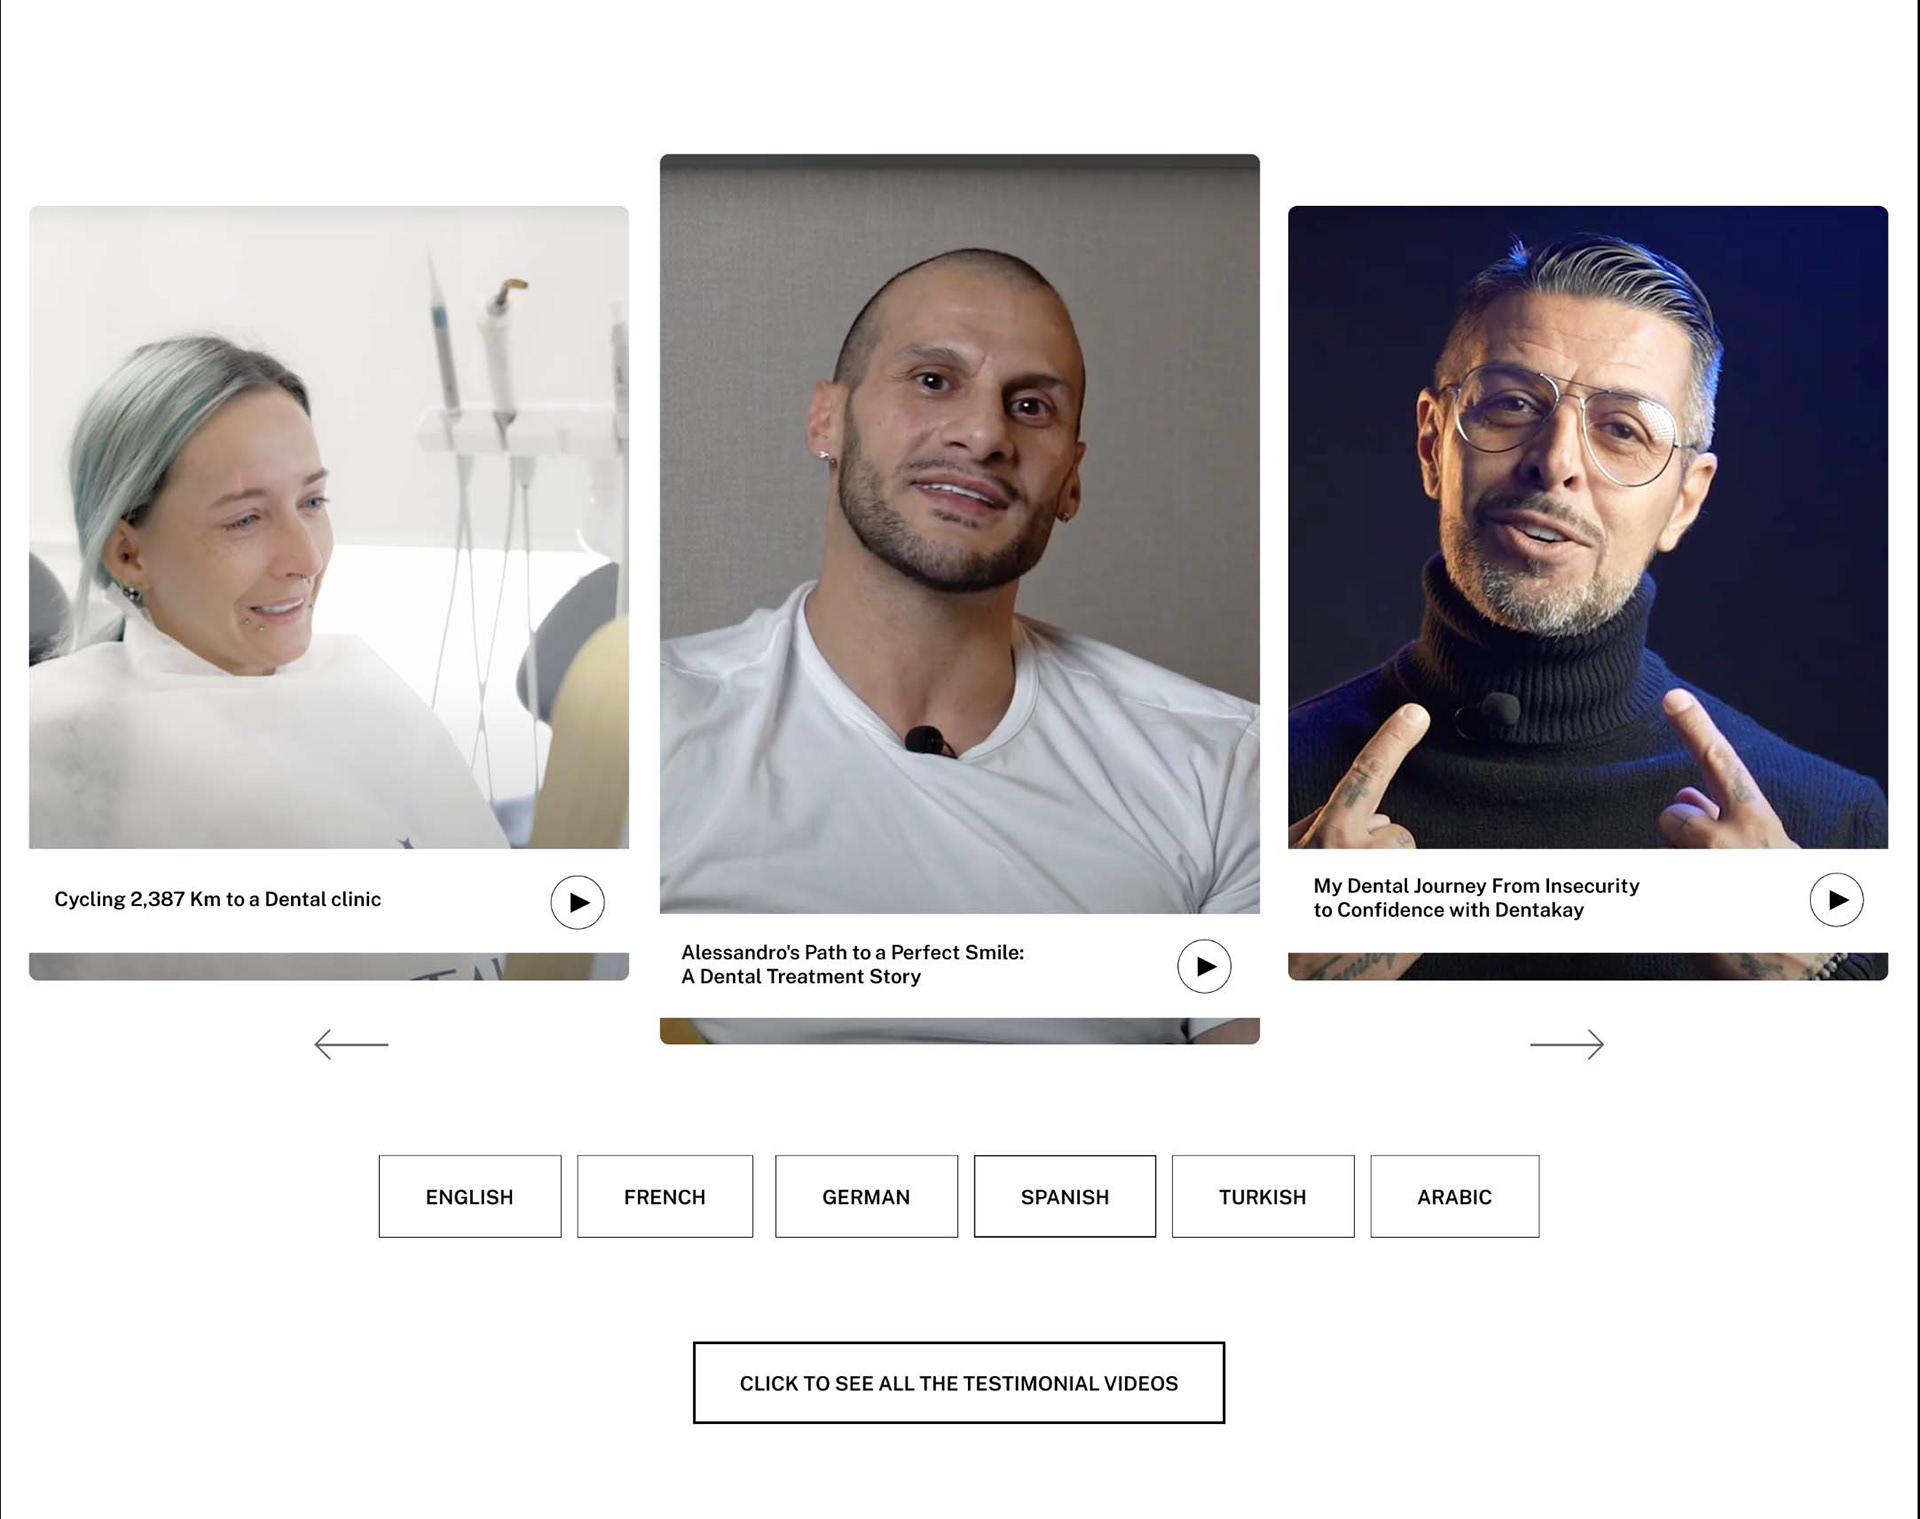Open Alessandro's video thumbnail in white t-shirt
This screenshot has height=1519, width=1920.
[x=960, y=533]
